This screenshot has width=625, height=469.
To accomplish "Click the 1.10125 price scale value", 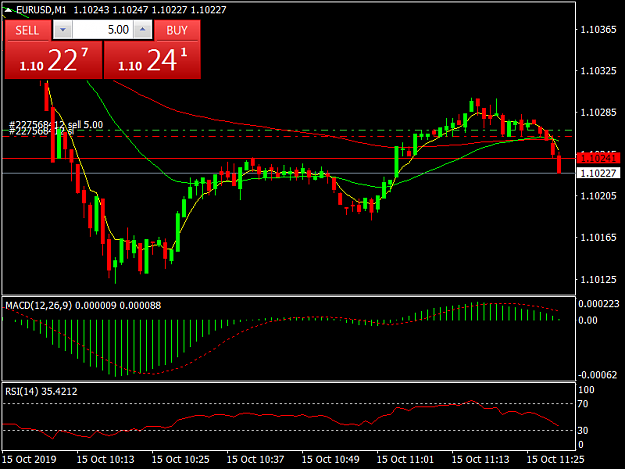I will point(598,280).
